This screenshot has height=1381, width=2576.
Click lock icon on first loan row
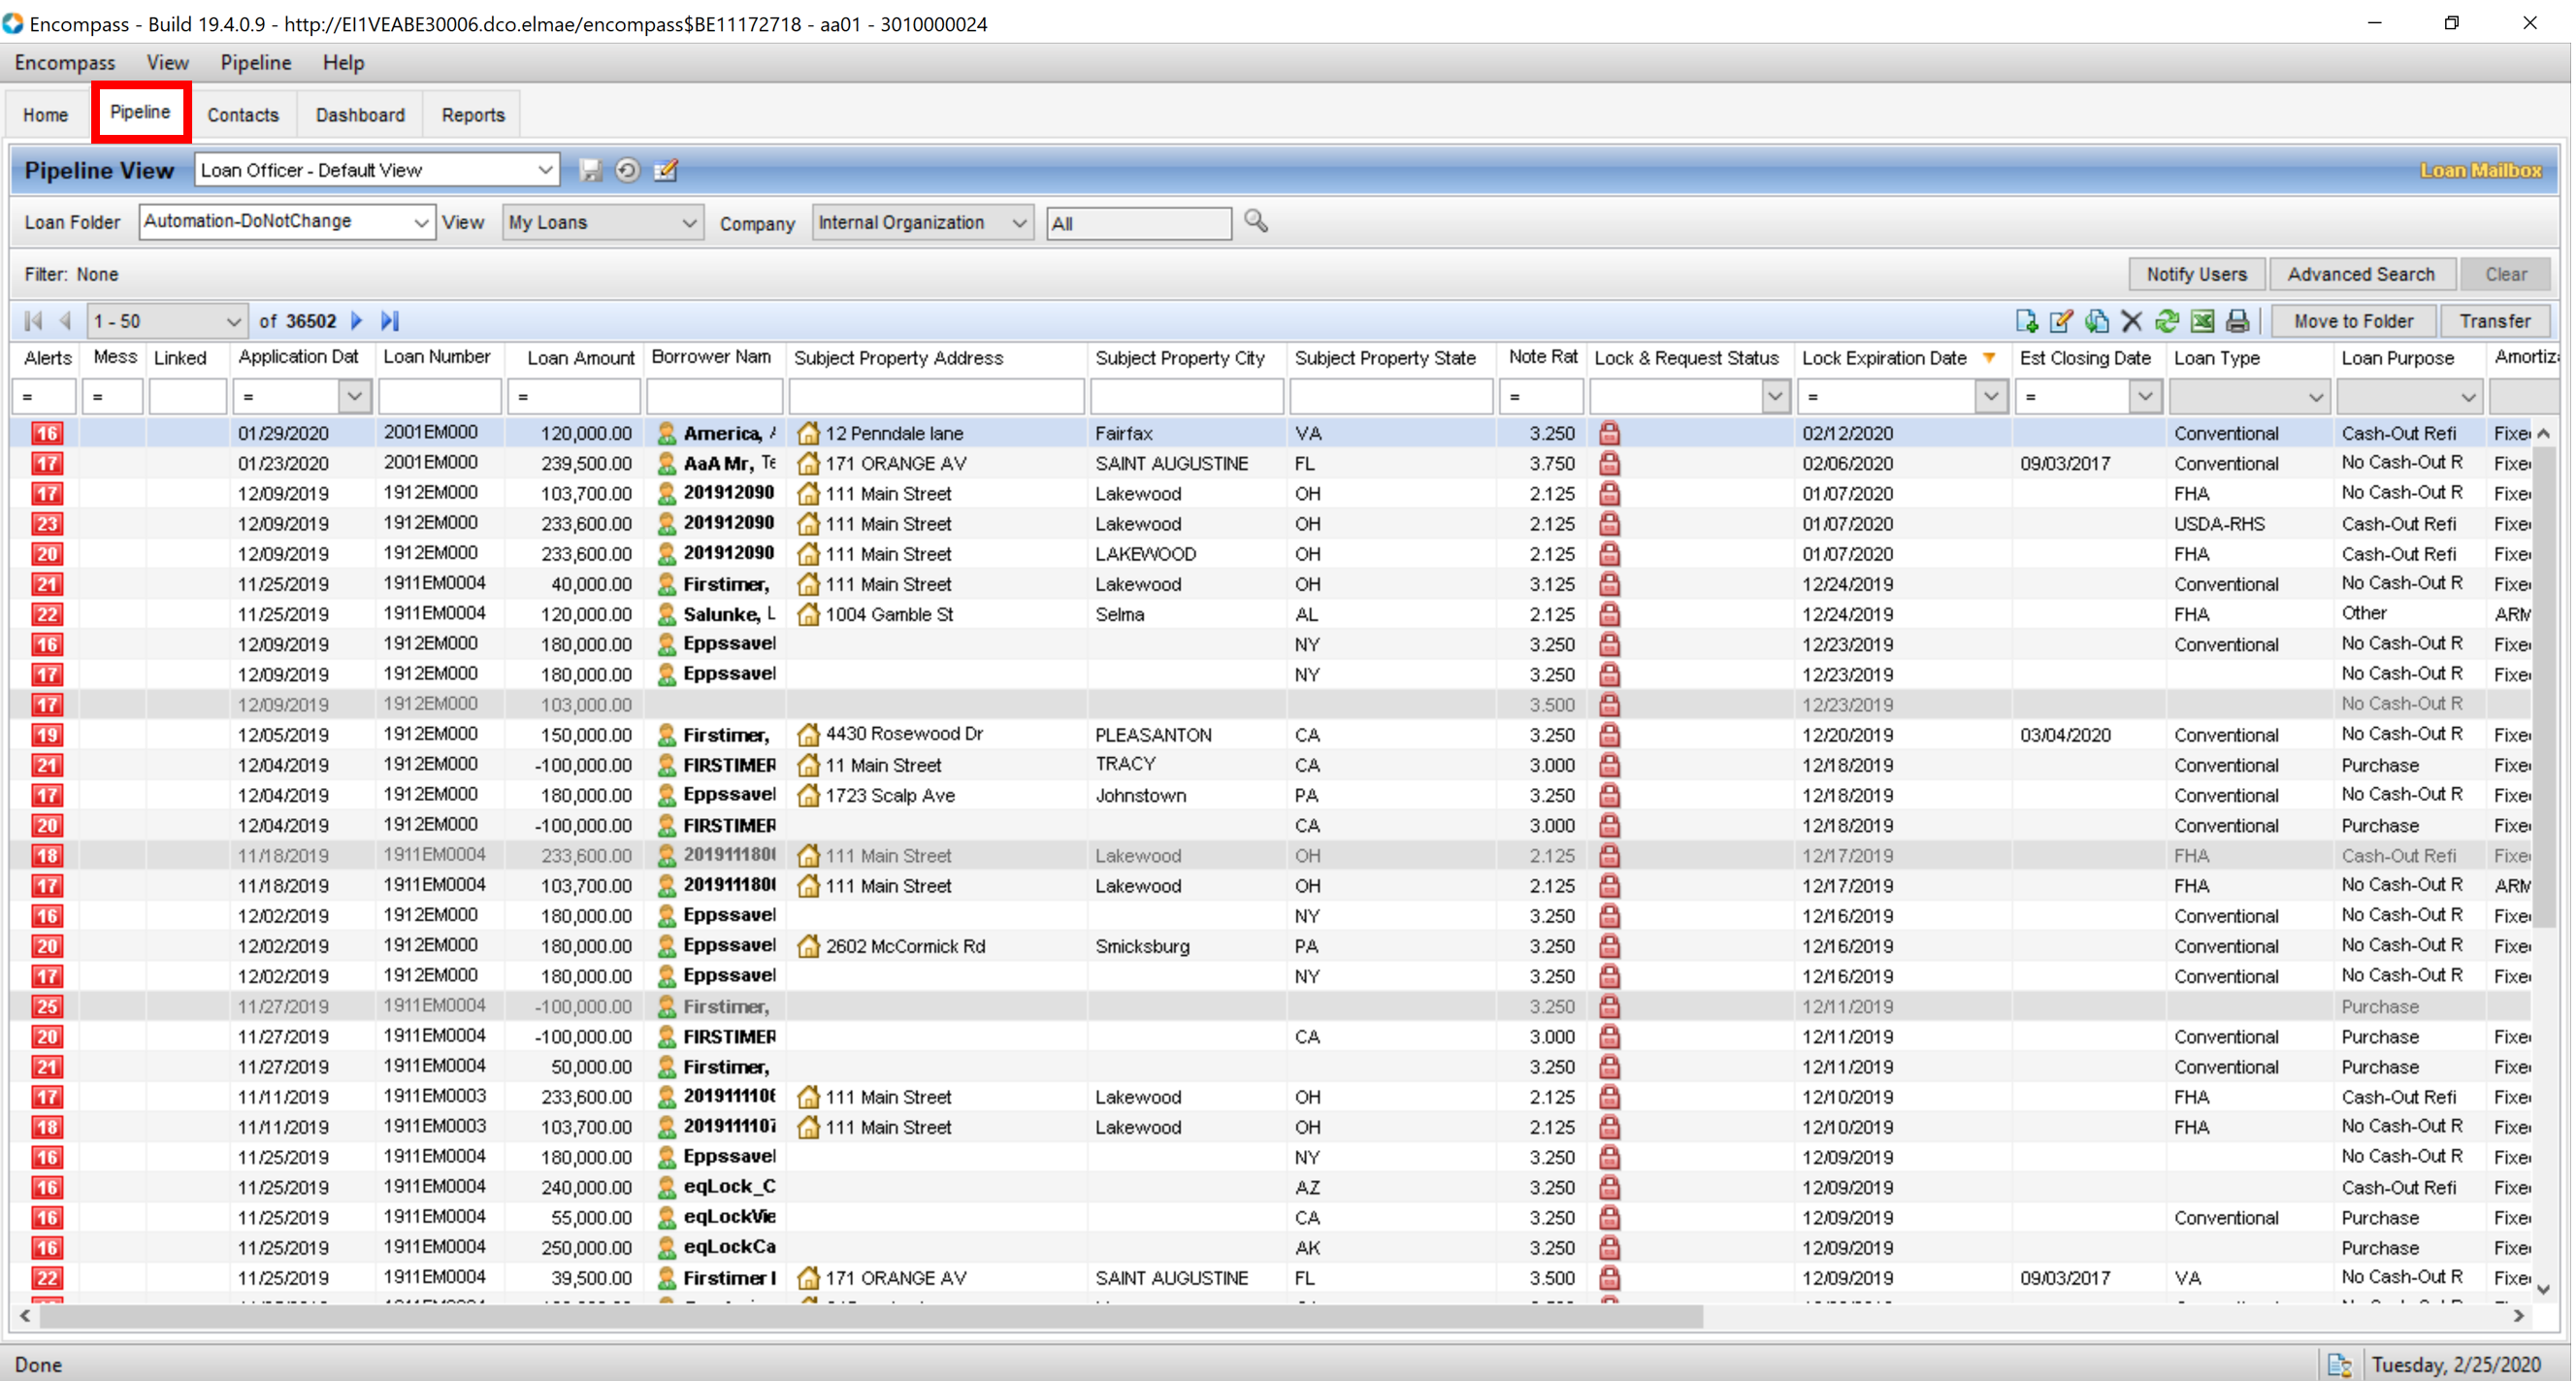click(1609, 433)
